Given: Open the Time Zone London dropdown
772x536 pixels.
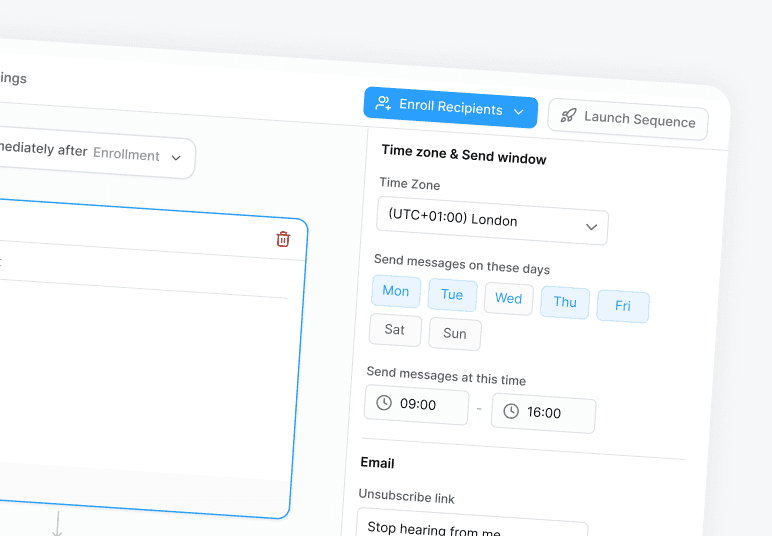Looking at the screenshot, I should [492, 221].
